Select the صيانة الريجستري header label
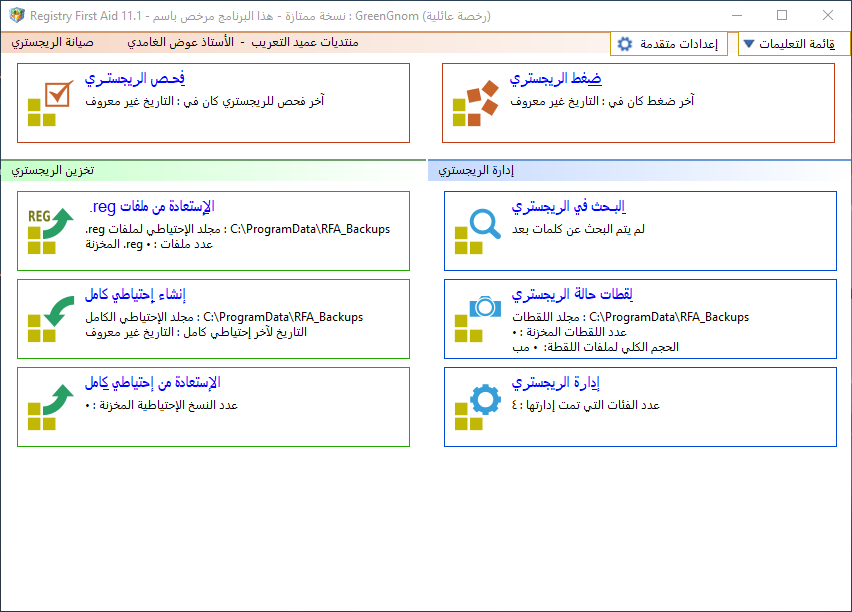852x612 pixels. click(52, 42)
